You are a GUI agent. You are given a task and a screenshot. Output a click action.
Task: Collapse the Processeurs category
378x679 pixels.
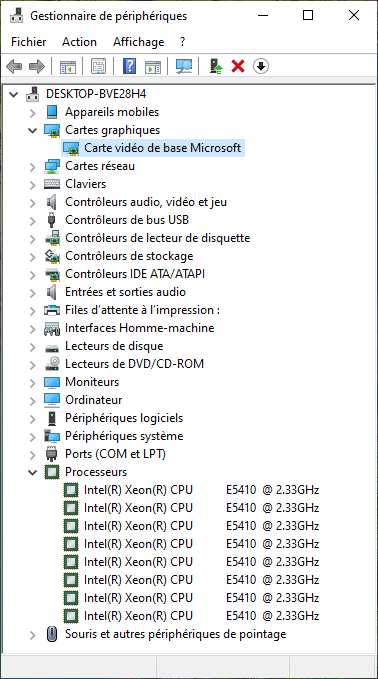pyautogui.click(x=33, y=472)
